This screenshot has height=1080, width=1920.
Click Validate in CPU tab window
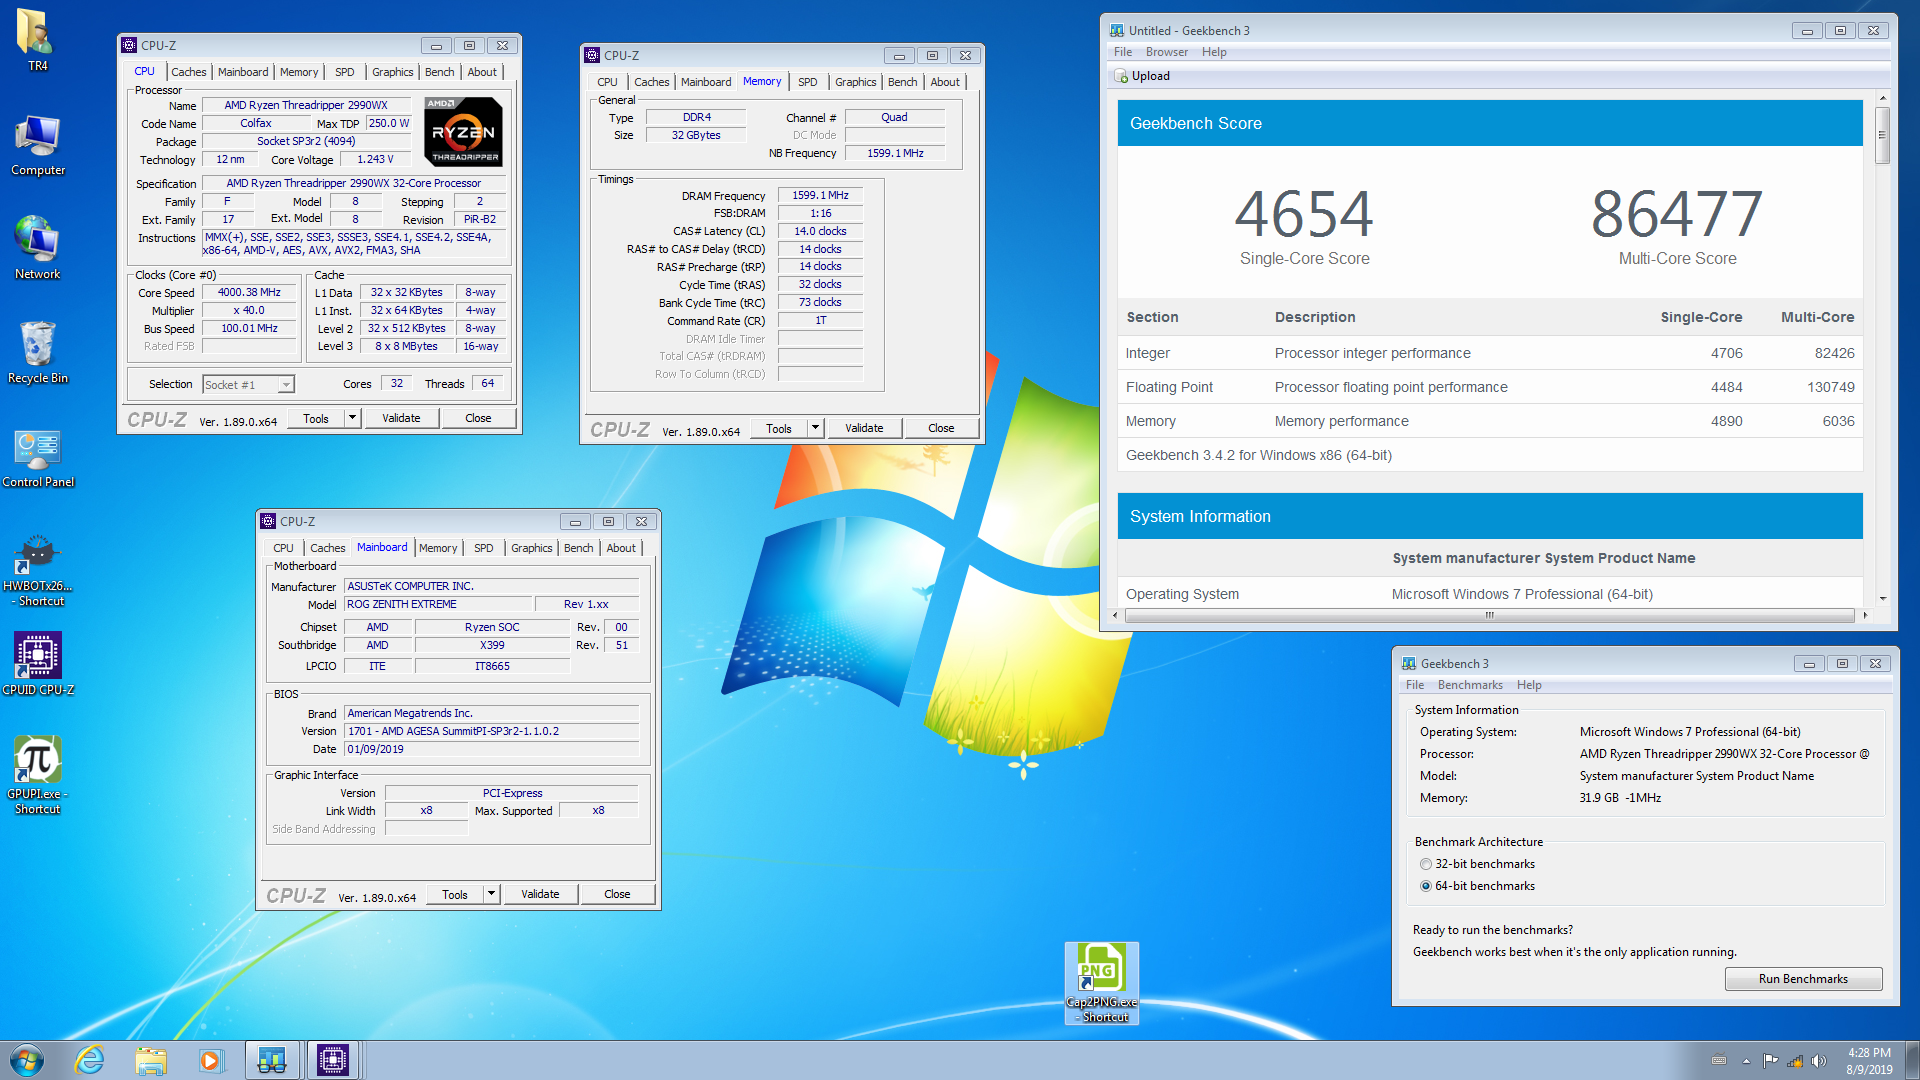pos(401,418)
